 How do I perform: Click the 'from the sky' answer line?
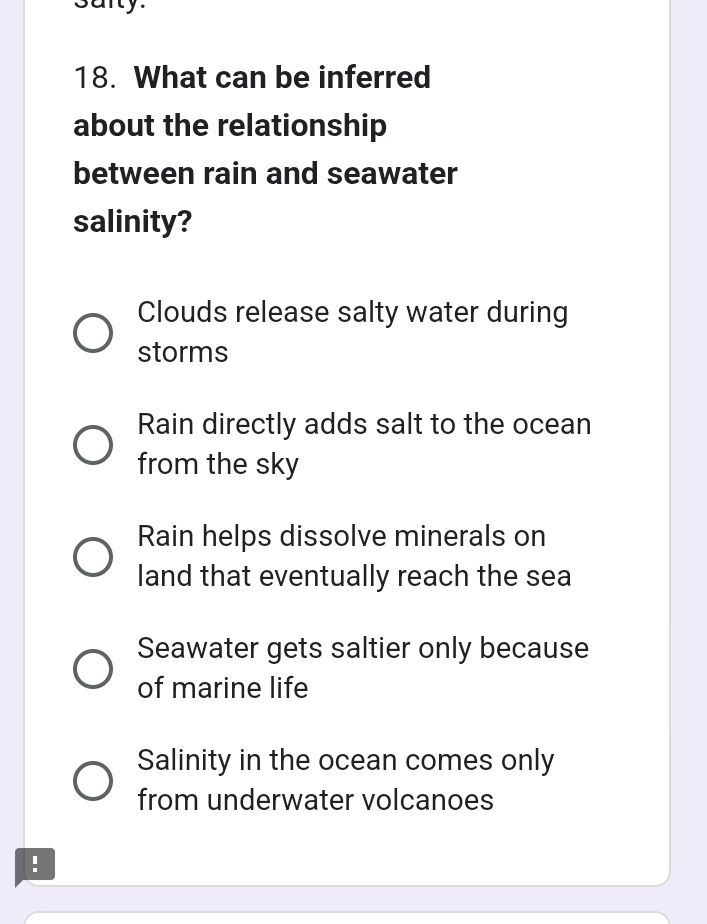[218, 465]
